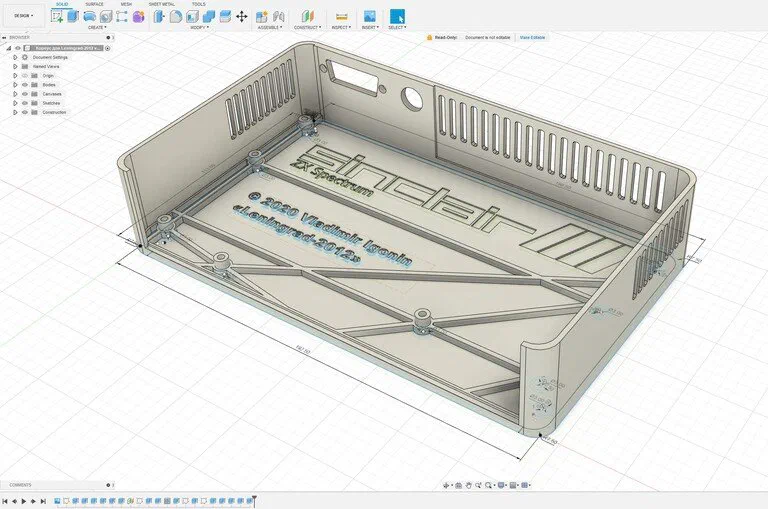
Task: Expand the Sketches tree node
Action: coord(15,103)
